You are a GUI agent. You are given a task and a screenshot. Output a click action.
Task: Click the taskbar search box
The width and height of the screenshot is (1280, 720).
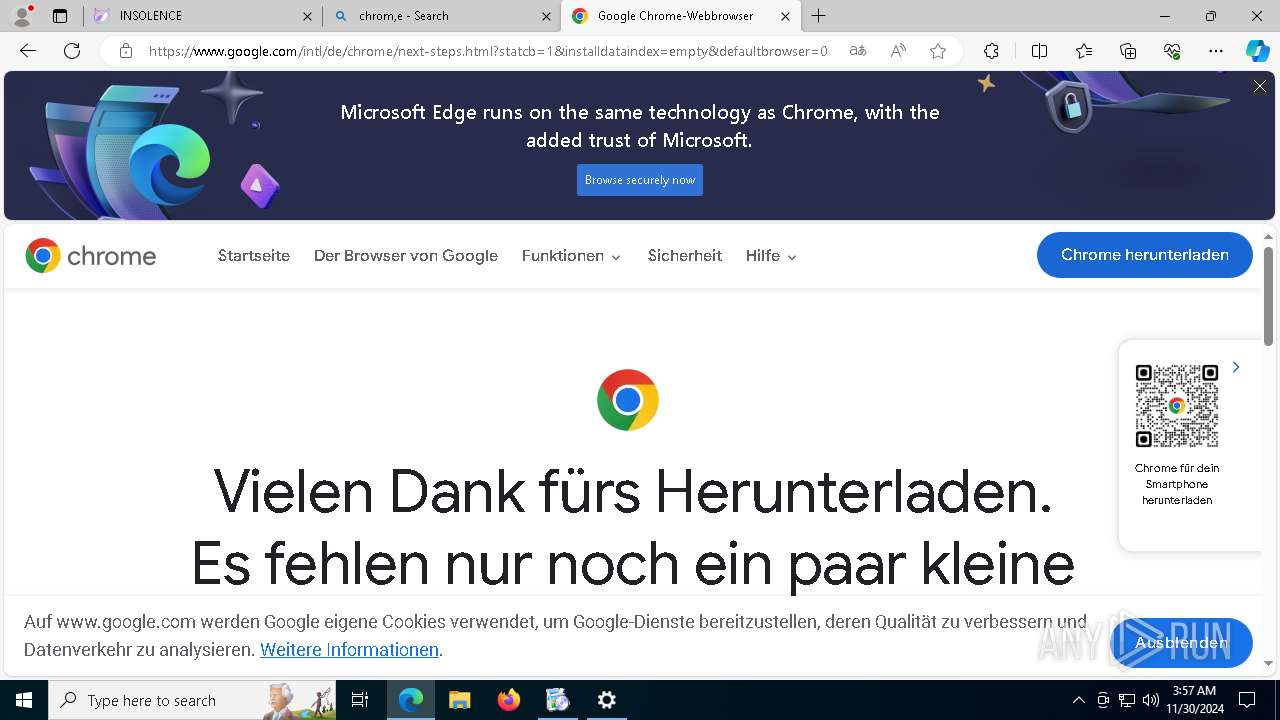click(192, 700)
